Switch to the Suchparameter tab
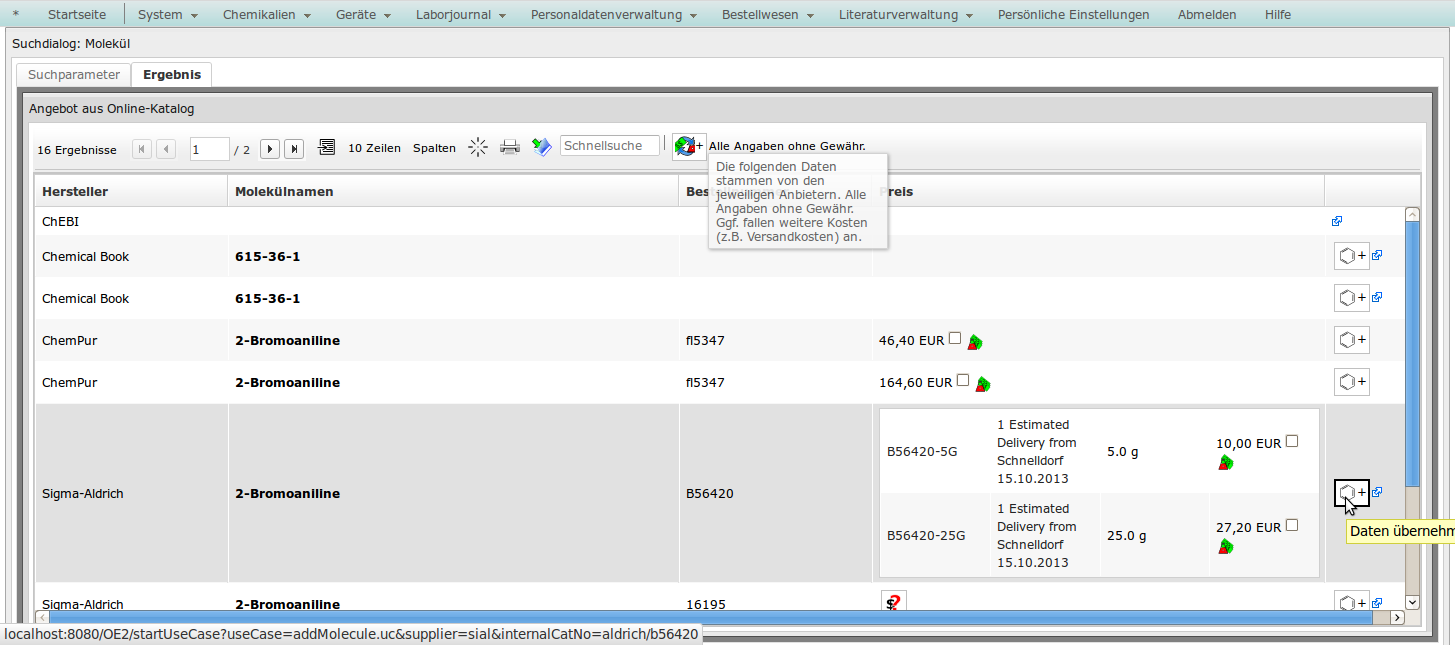Image resolution: width=1455 pixels, height=645 pixels. click(73, 75)
